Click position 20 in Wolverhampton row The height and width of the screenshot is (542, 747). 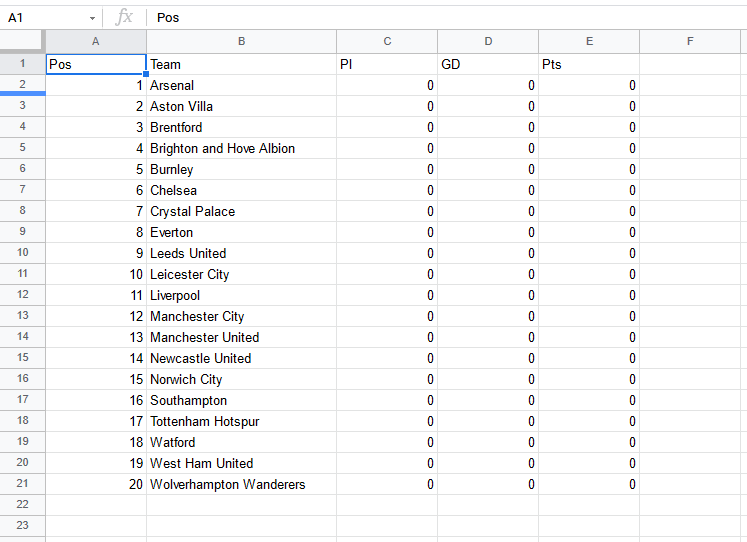point(96,484)
